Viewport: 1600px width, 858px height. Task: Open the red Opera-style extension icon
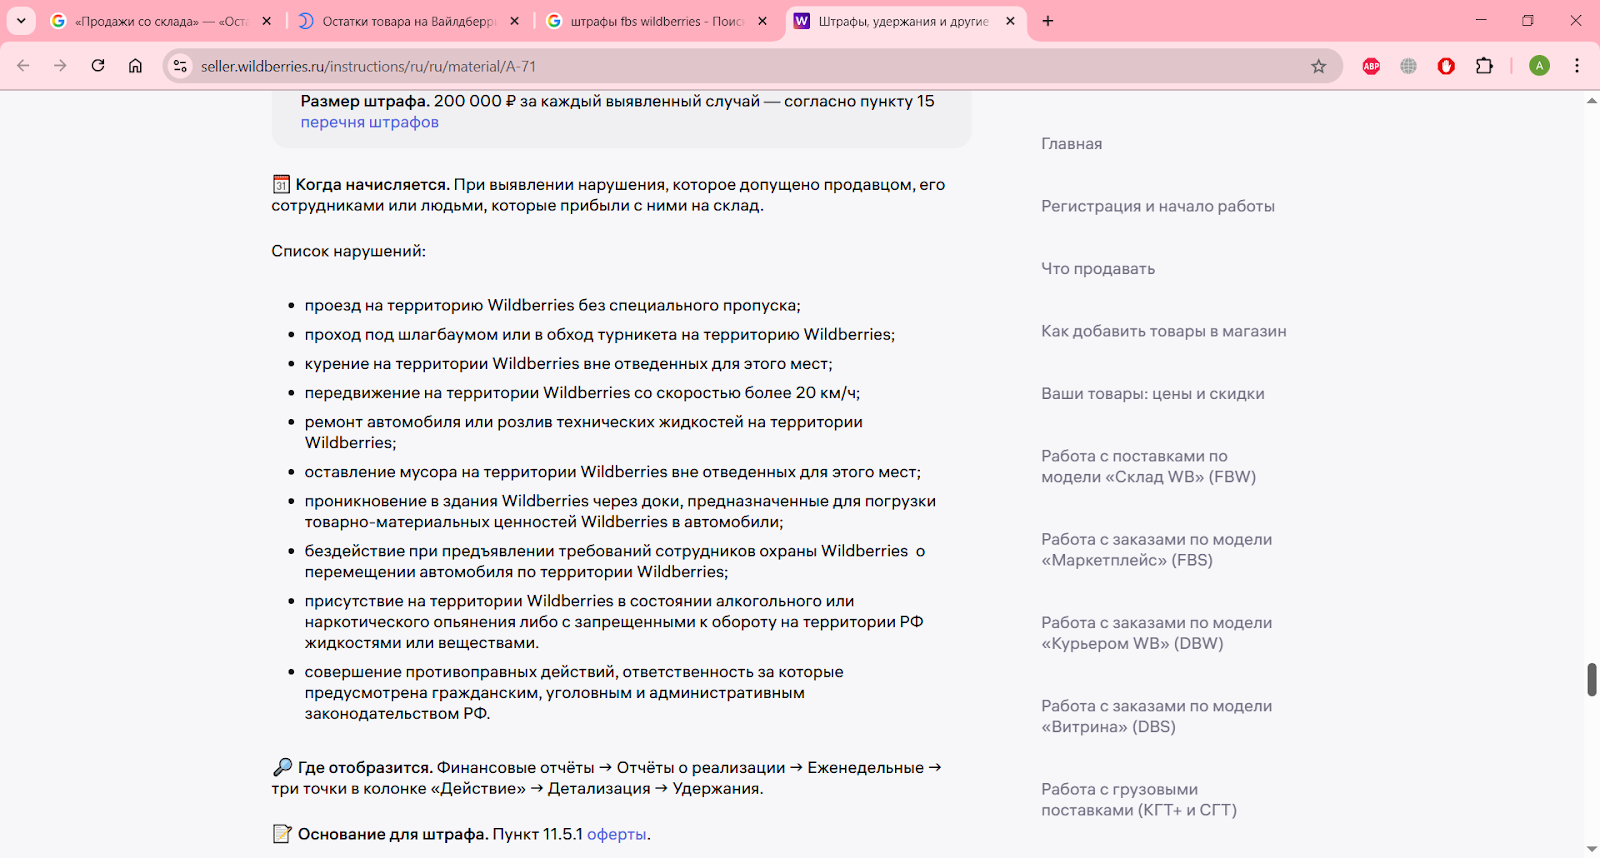(1446, 66)
